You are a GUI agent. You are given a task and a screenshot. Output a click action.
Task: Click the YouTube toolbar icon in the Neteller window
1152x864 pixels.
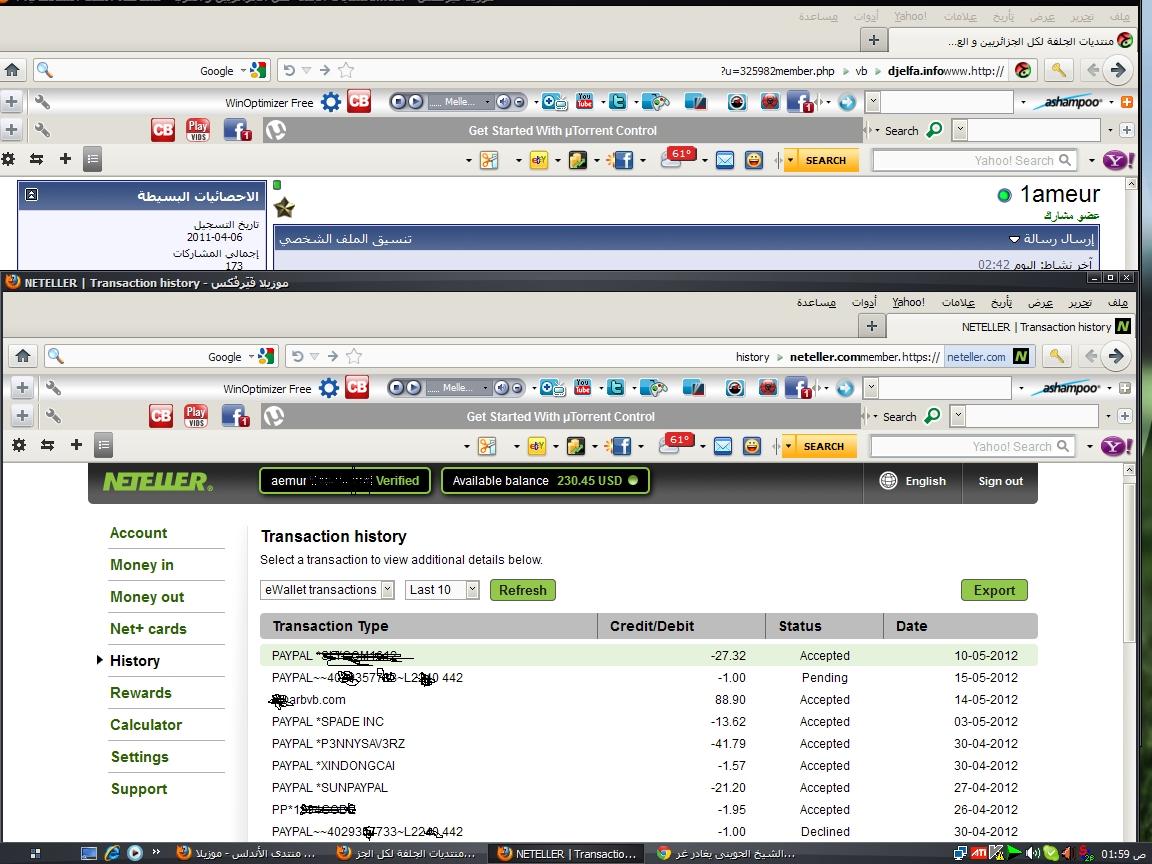[583, 387]
